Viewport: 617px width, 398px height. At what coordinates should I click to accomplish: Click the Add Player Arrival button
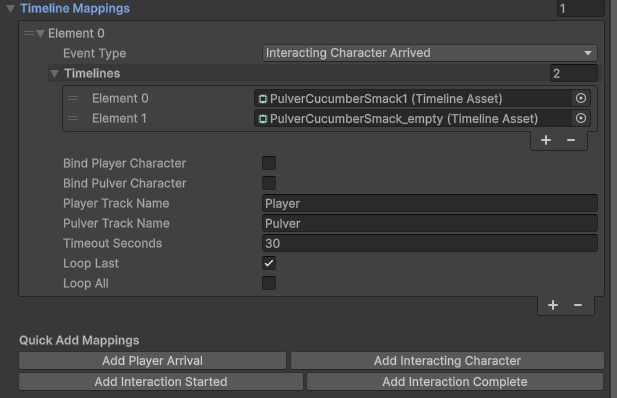(x=152, y=361)
